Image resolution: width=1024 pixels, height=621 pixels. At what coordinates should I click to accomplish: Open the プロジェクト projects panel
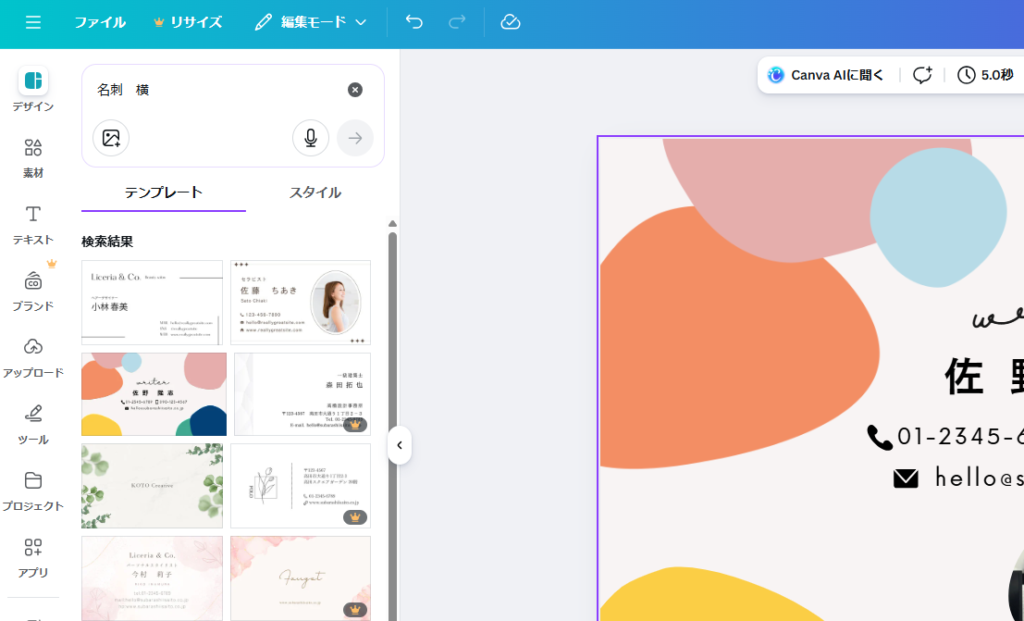tap(33, 490)
